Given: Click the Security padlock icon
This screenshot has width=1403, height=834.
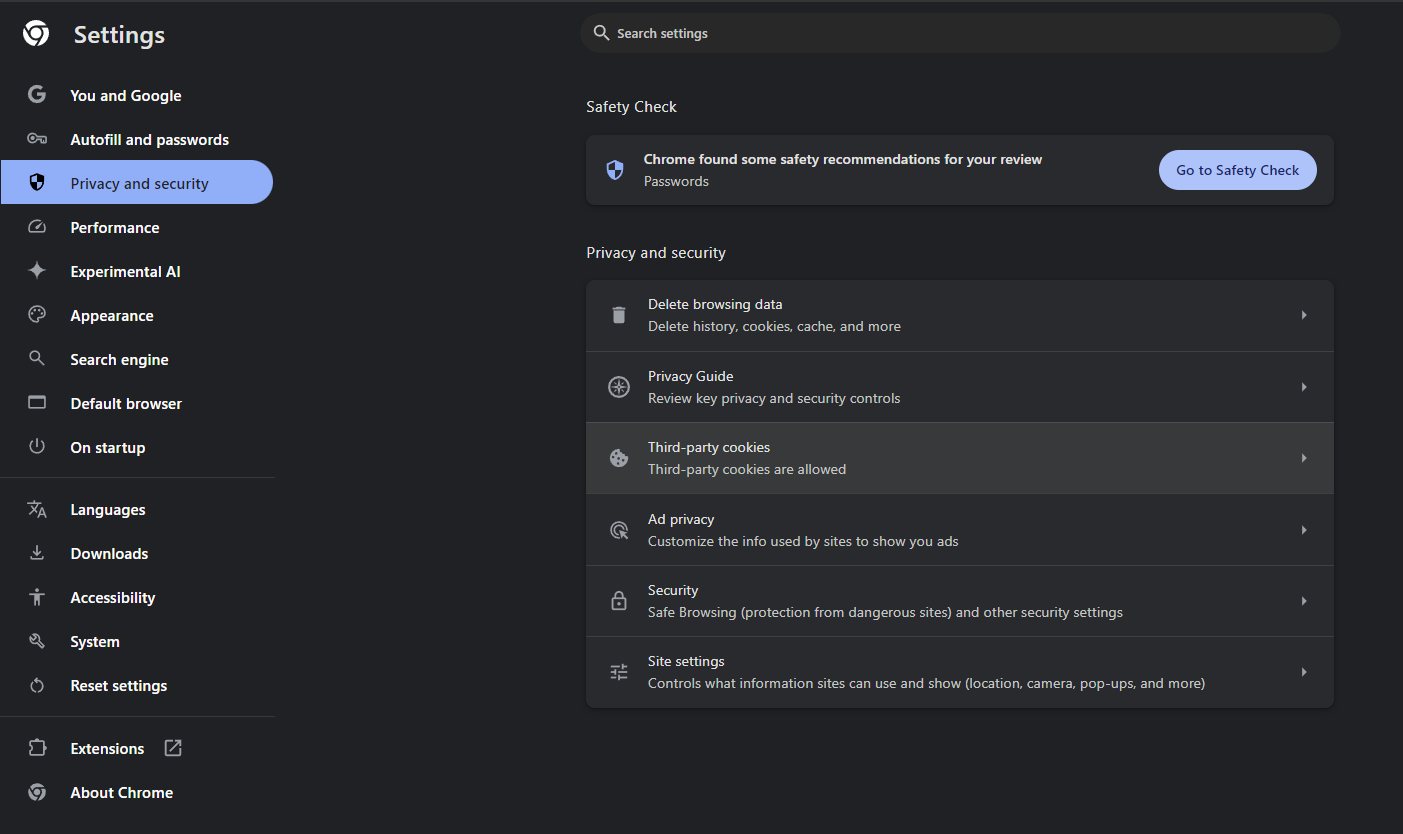Looking at the screenshot, I should 618,600.
